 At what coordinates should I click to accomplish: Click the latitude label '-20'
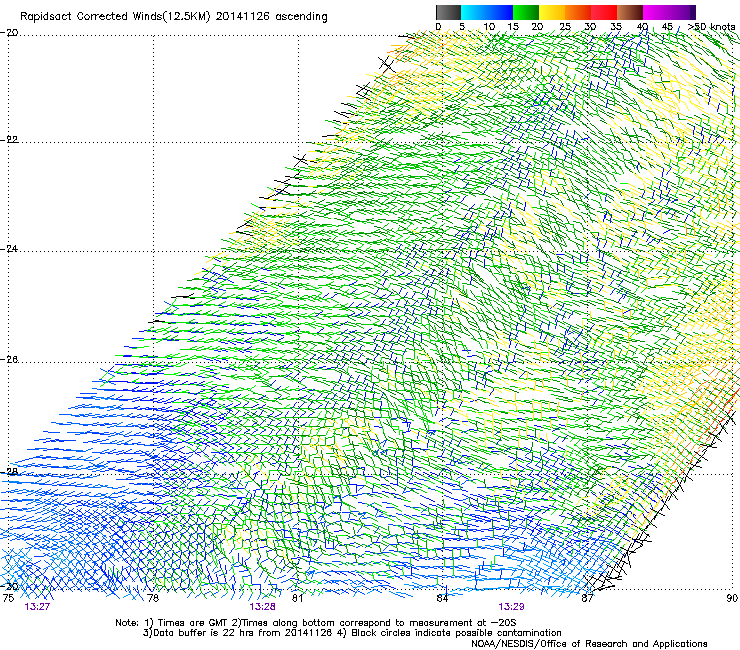click(x=9, y=33)
